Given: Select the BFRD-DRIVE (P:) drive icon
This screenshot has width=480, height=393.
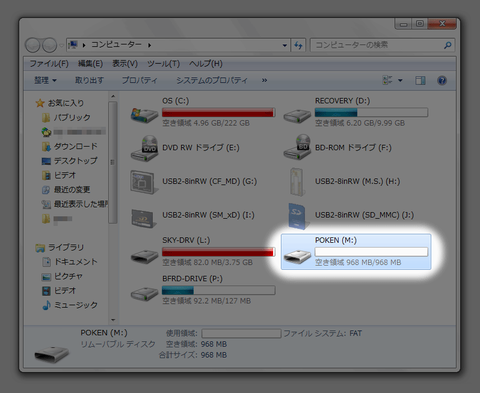Looking at the screenshot, I should (144, 294).
